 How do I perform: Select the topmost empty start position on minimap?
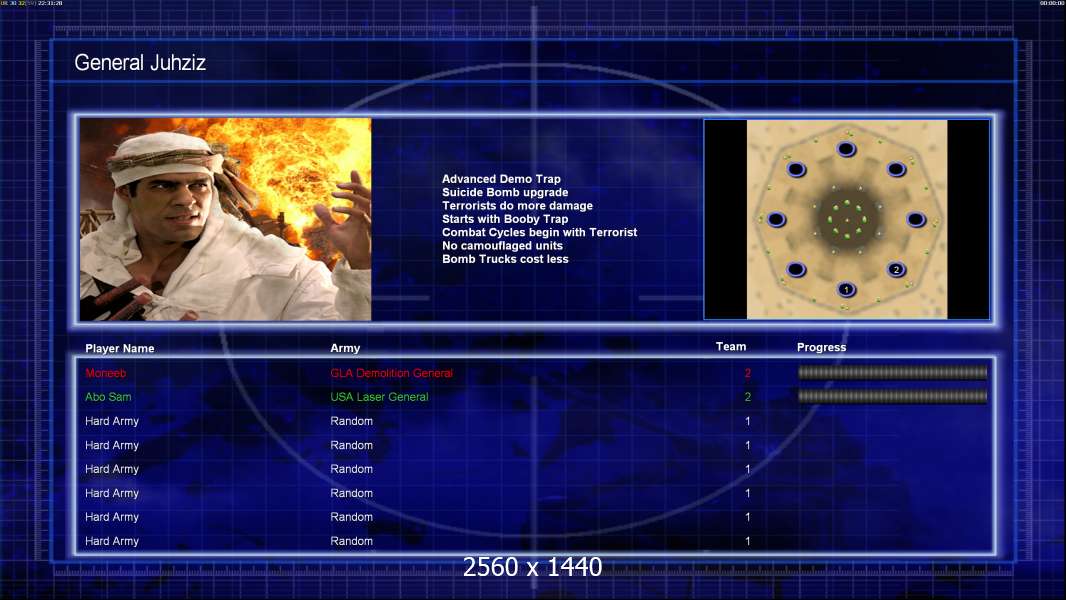click(846, 150)
